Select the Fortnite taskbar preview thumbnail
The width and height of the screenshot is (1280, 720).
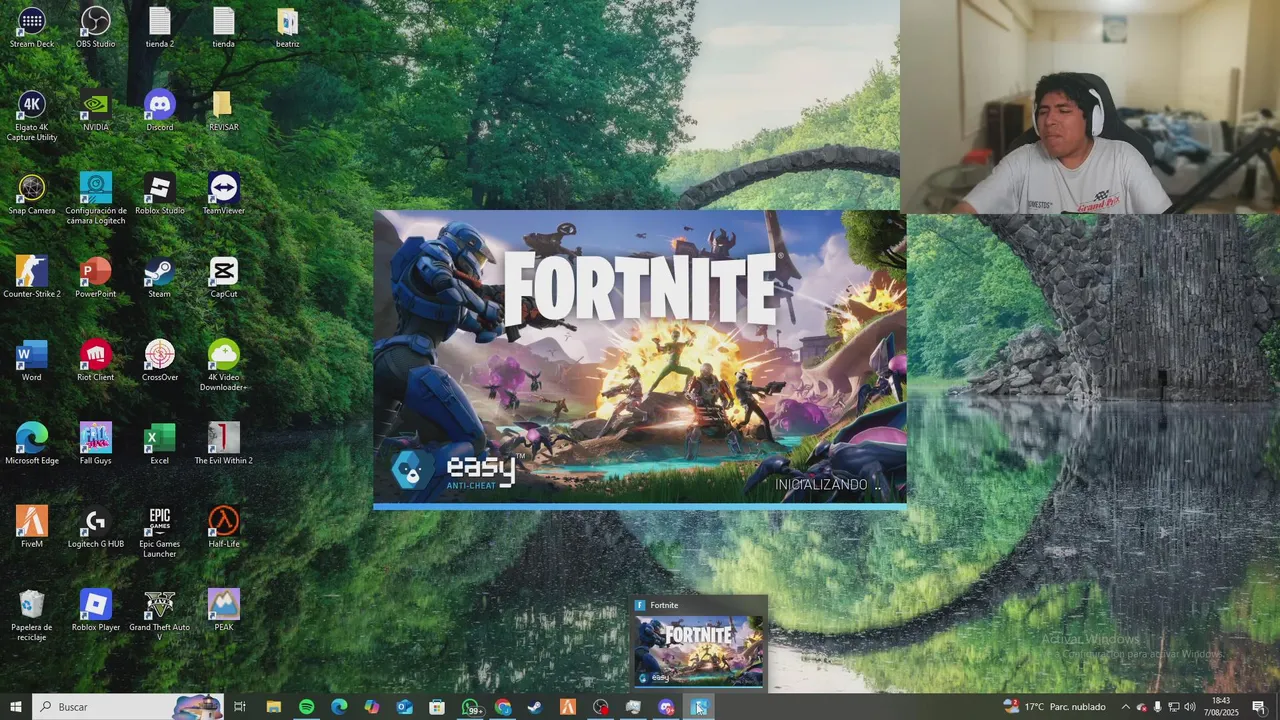tap(699, 643)
